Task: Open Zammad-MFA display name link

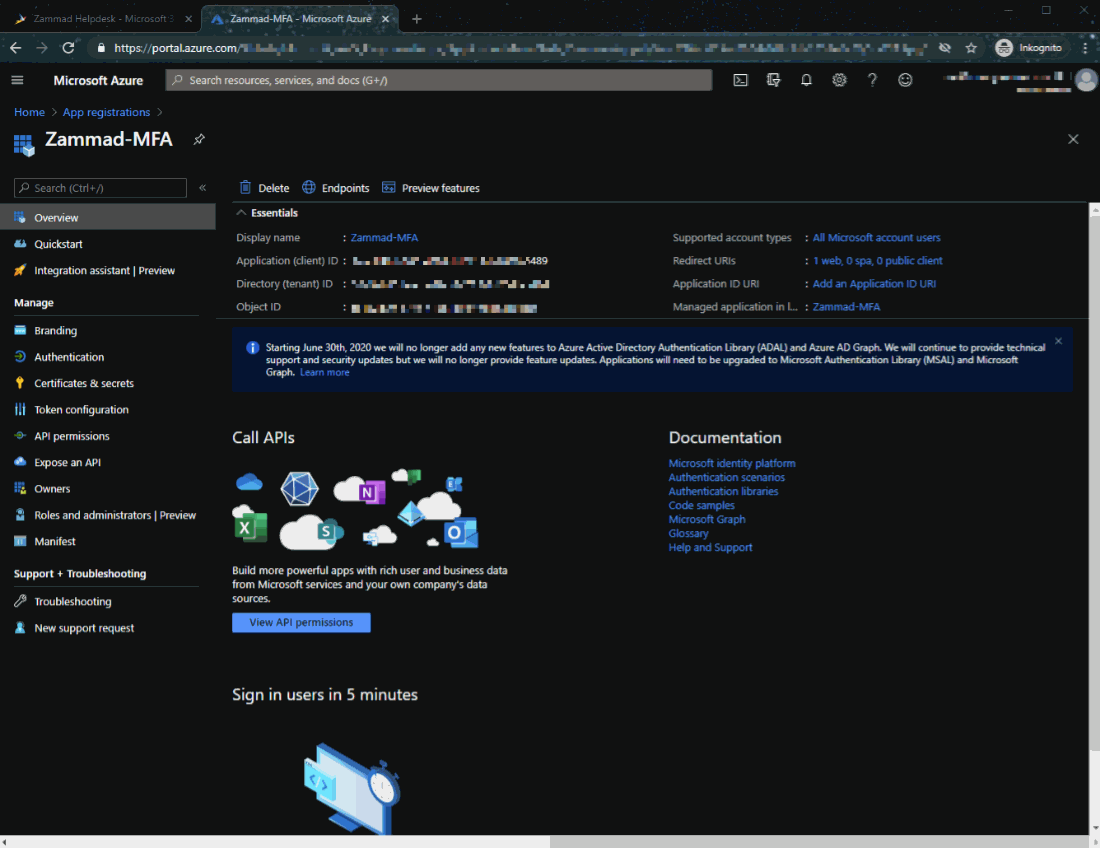Action: point(384,238)
